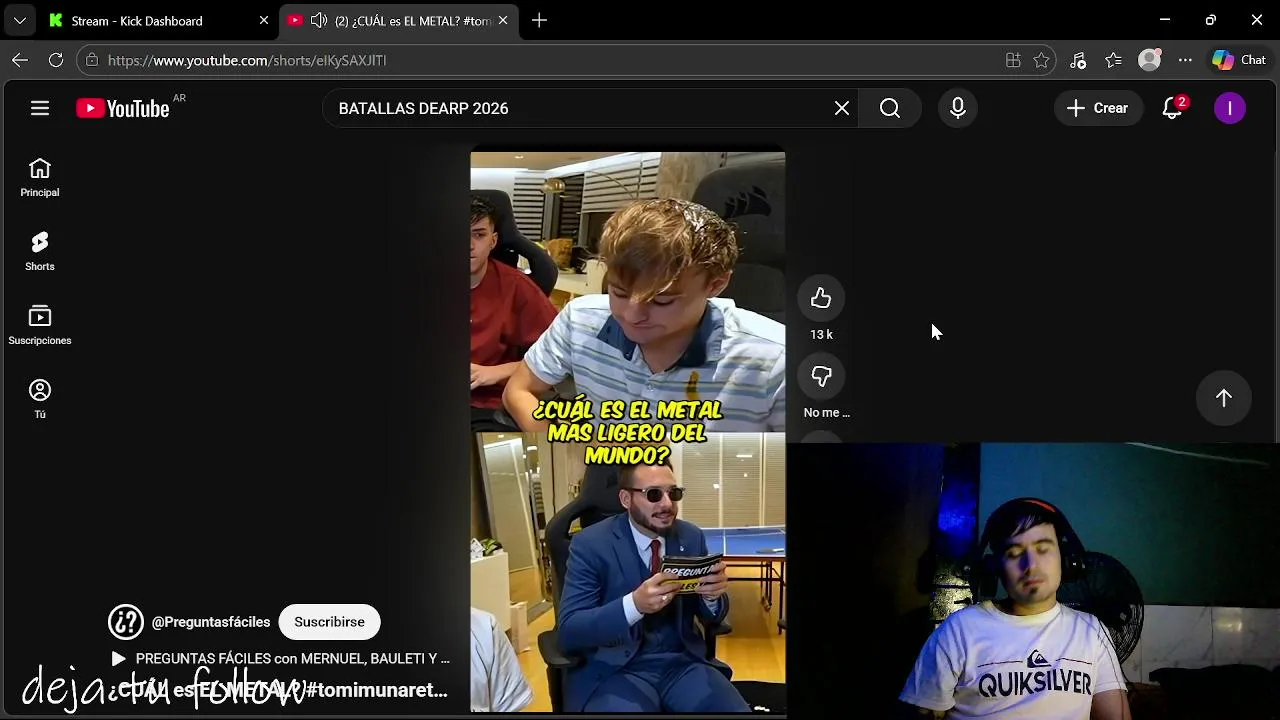The image size is (1280, 720).
Task: Clear the search box with X
Action: click(842, 108)
